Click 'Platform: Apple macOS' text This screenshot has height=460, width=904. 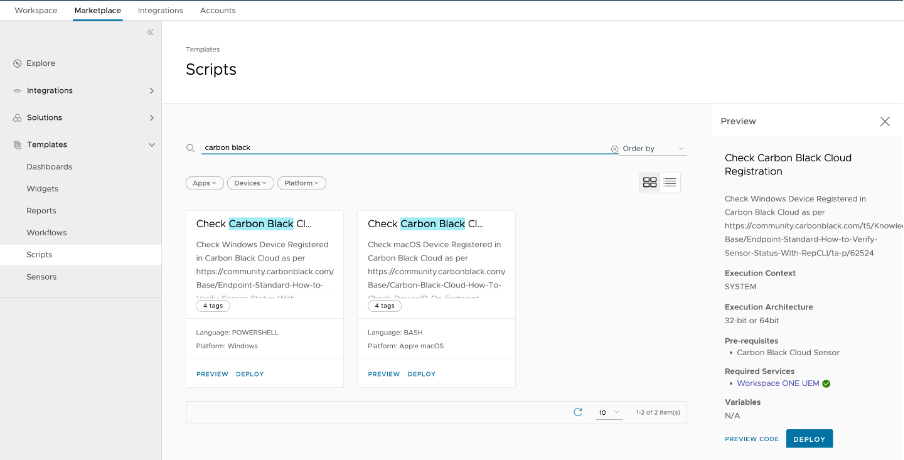click(x=406, y=346)
